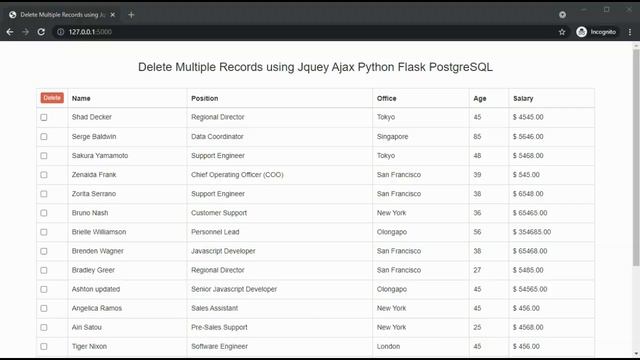Mark the Bruno Nash checkbox
This screenshot has width=640, height=360.
tap(44, 213)
